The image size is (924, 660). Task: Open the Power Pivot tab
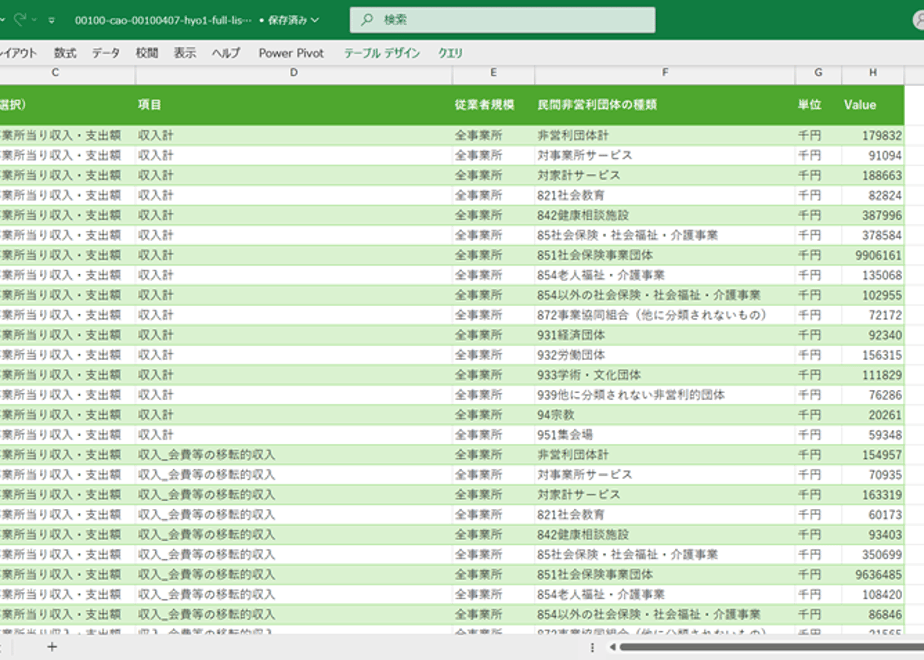[x=291, y=53]
